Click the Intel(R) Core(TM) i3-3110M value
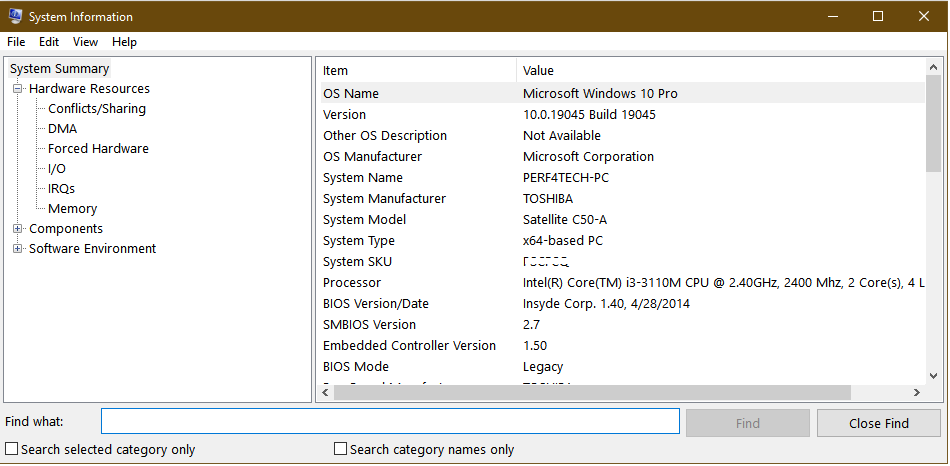The image size is (950, 466). (723, 282)
